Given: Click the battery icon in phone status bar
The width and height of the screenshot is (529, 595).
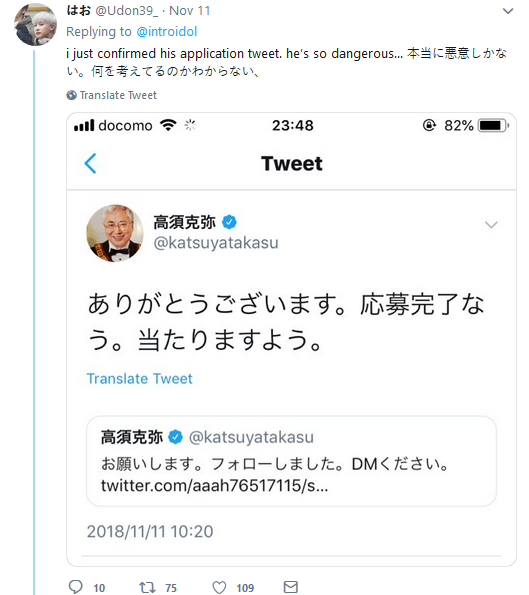Looking at the screenshot, I should click(x=493, y=125).
